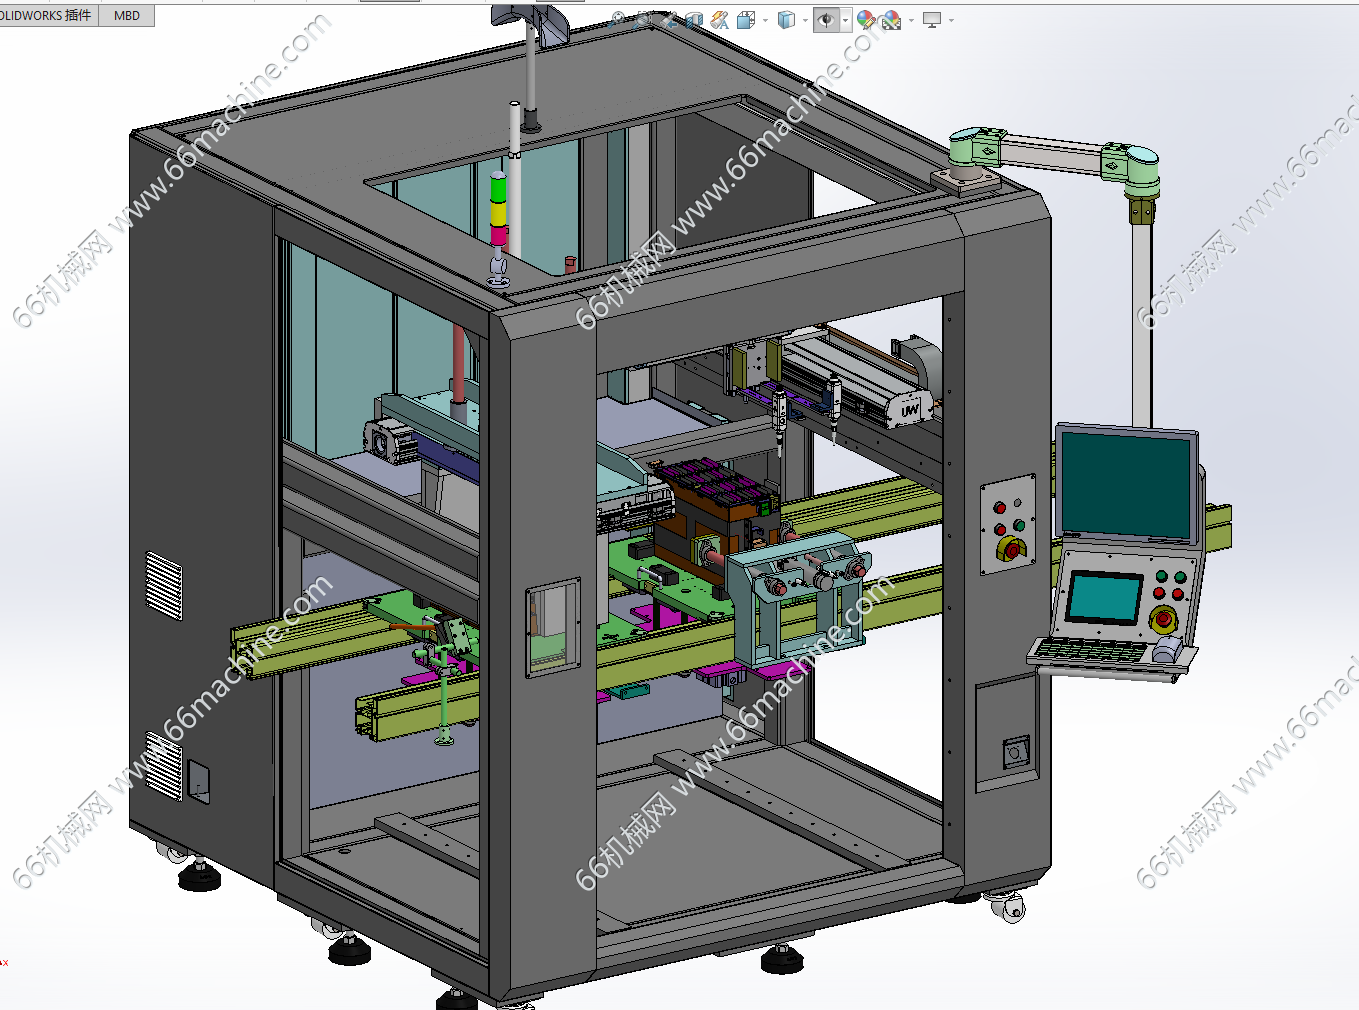
Task: Select the signal tower light in model
Action: (498, 211)
